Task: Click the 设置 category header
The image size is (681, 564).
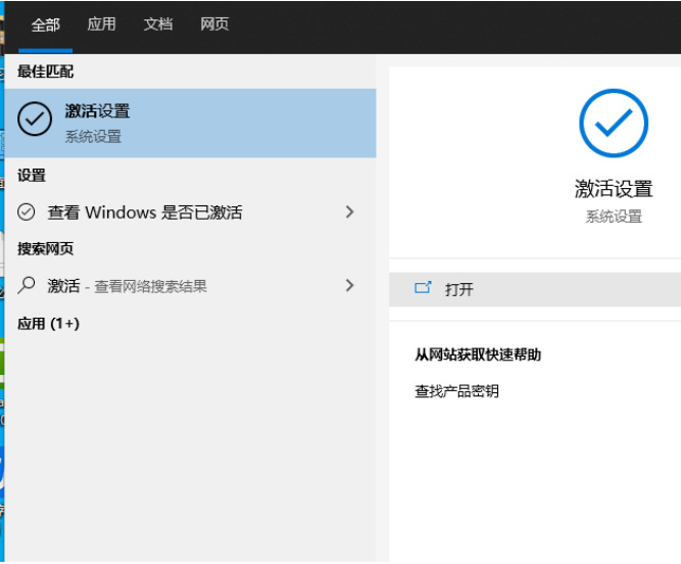Action: tap(32, 176)
